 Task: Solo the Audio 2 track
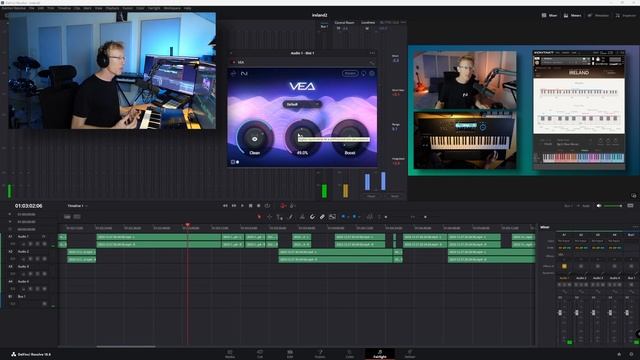coord(38,259)
